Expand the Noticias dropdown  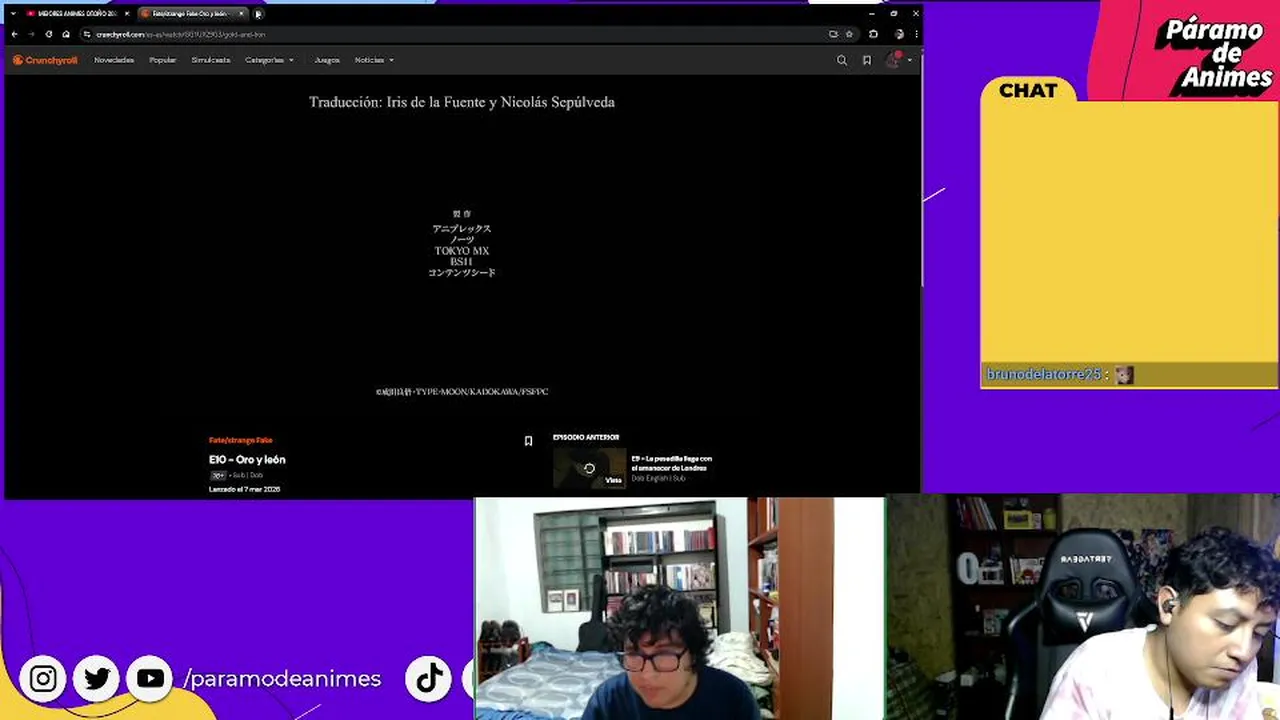(374, 60)
